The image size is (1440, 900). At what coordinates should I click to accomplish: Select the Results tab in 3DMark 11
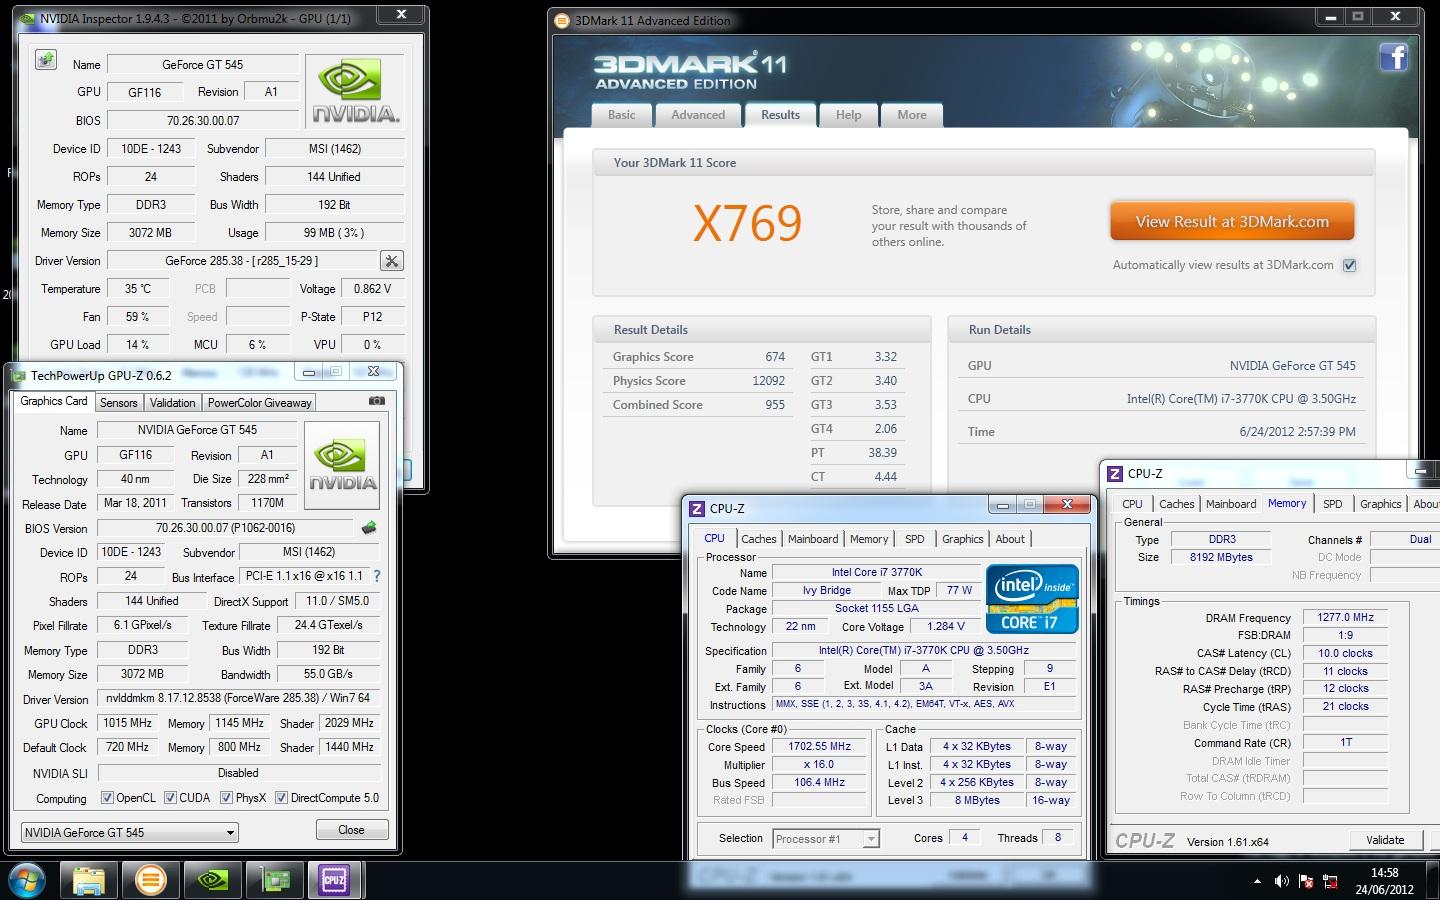[x=780, y=115]
